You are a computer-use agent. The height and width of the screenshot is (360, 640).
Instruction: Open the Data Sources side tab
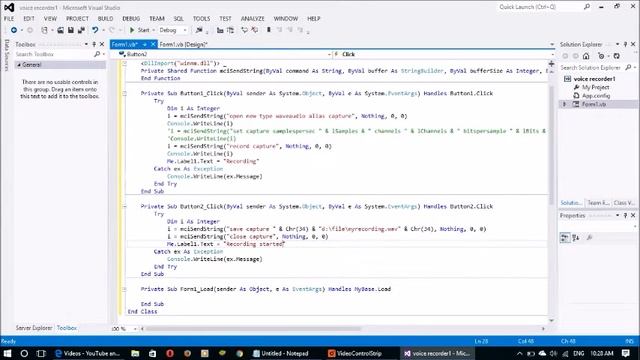(7, 55)
